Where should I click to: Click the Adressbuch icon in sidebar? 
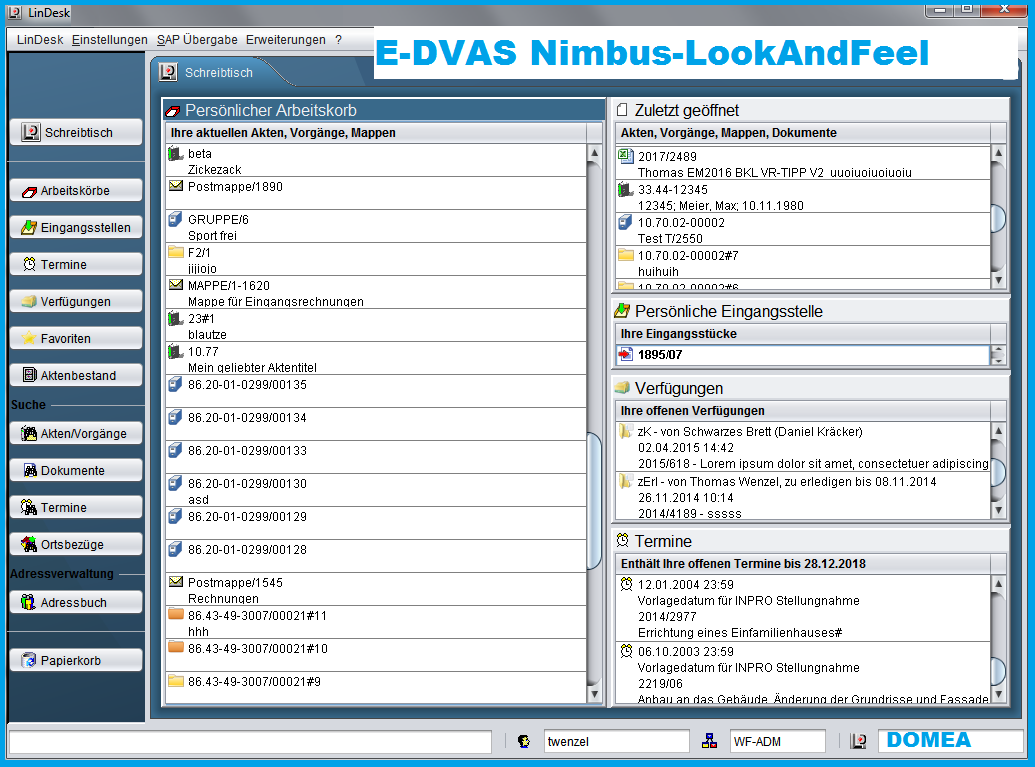29,602
